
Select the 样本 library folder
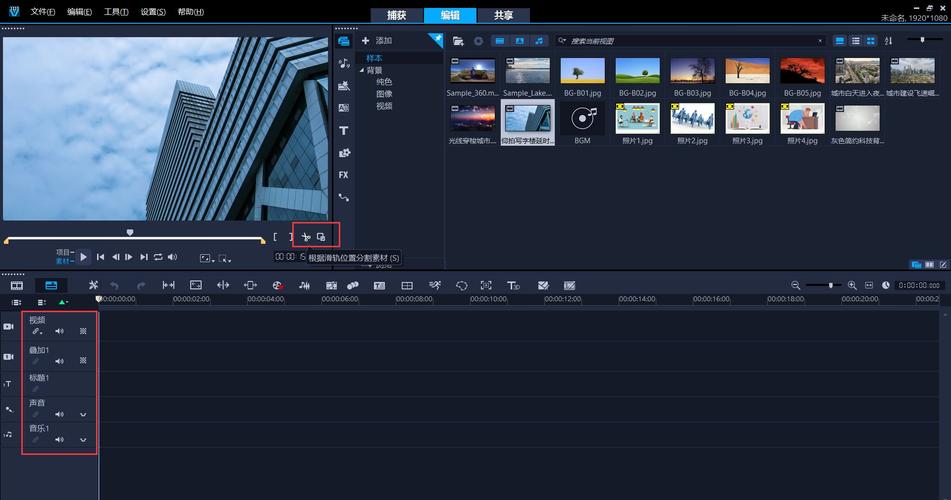(374, 58)
